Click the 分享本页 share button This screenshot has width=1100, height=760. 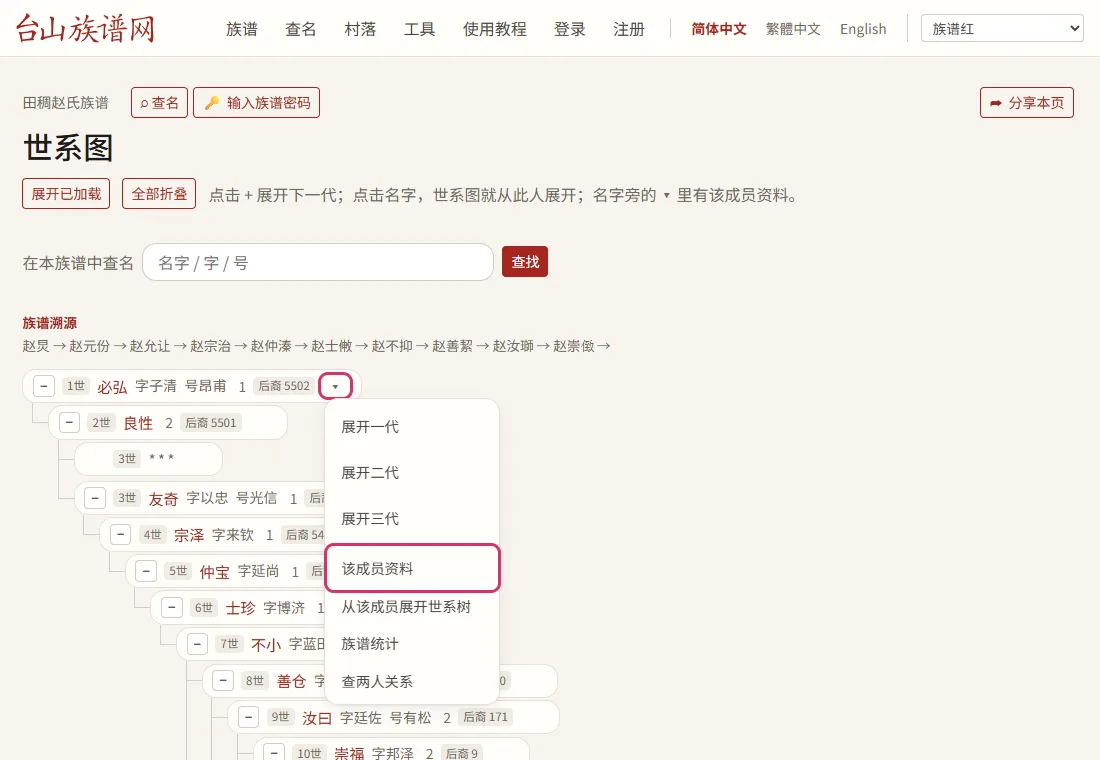[1026, 102]
